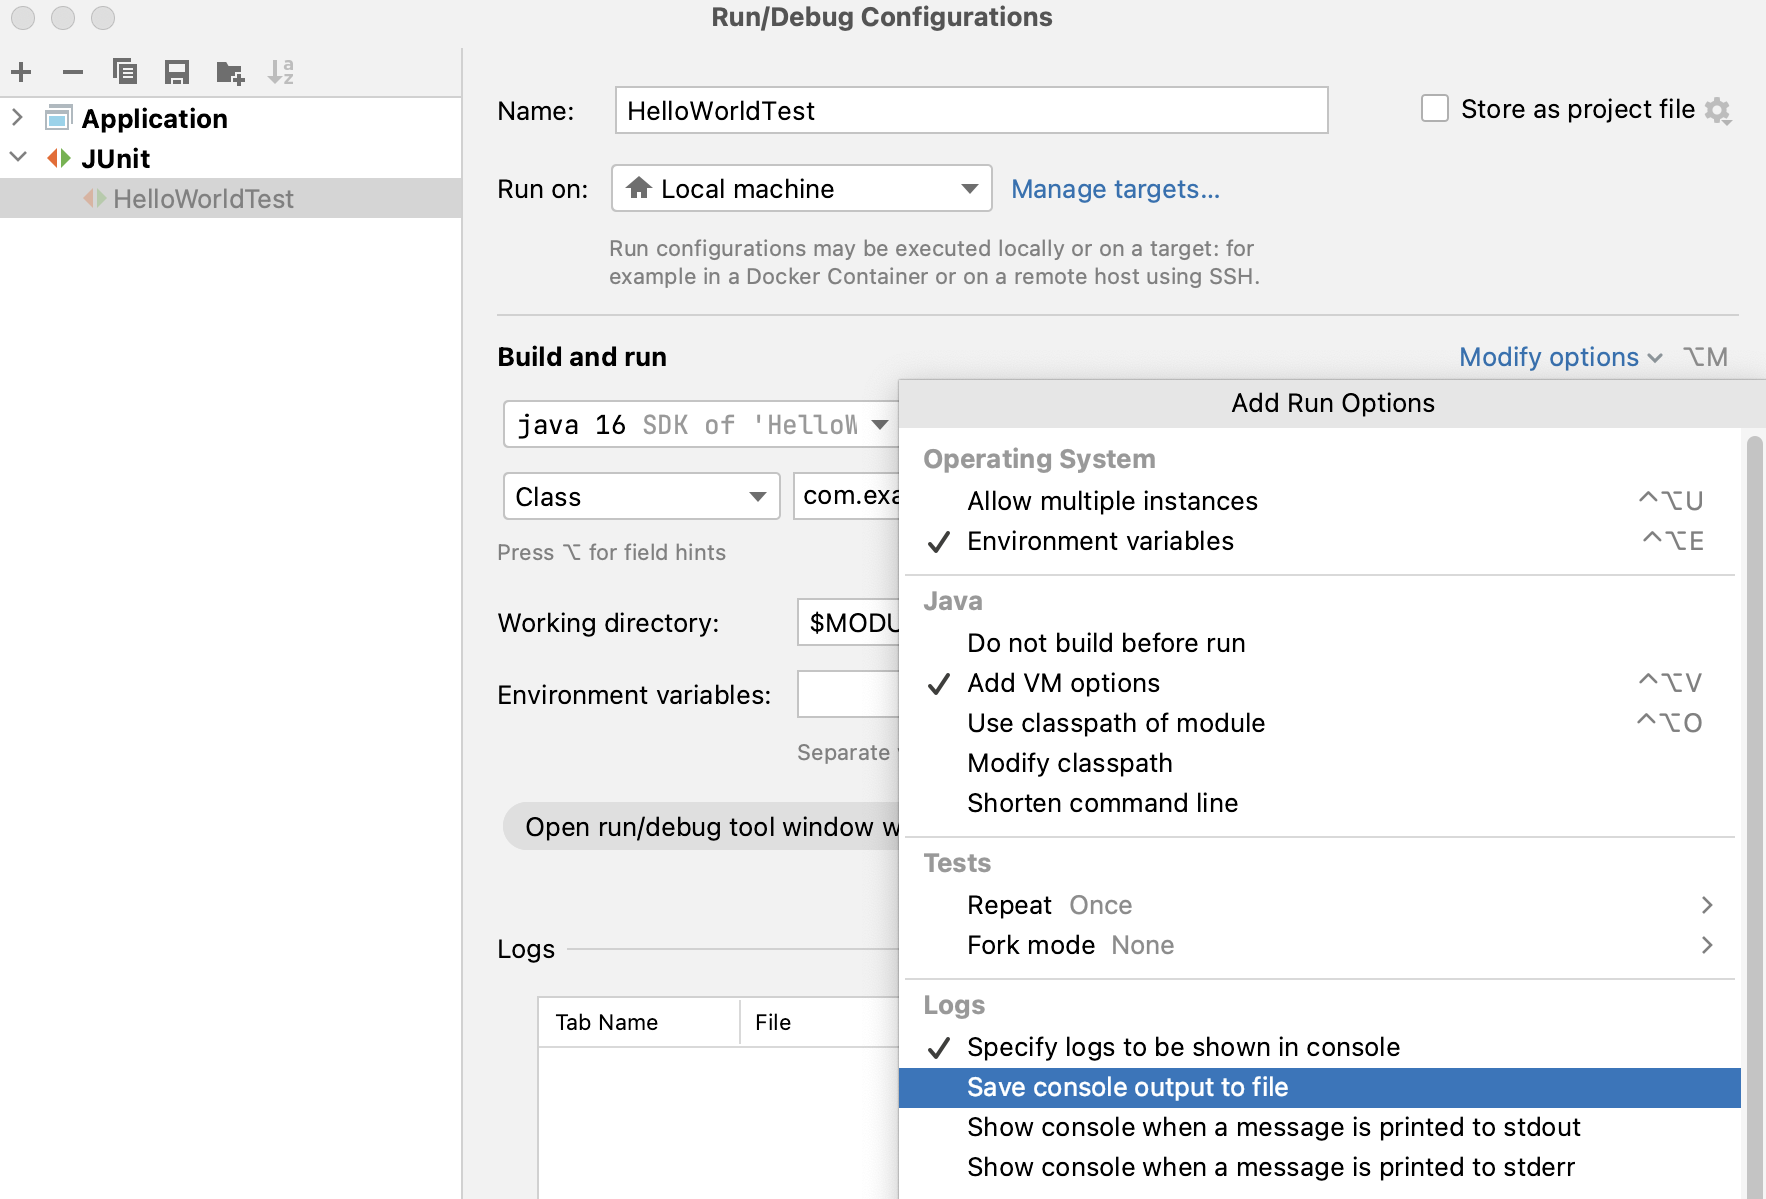Image resolution: width=1766 pixels, height=1199 pixels.
Task: Click the Remove Configuration minus icon
Action: pyautogui.click(x=73, y=72)
